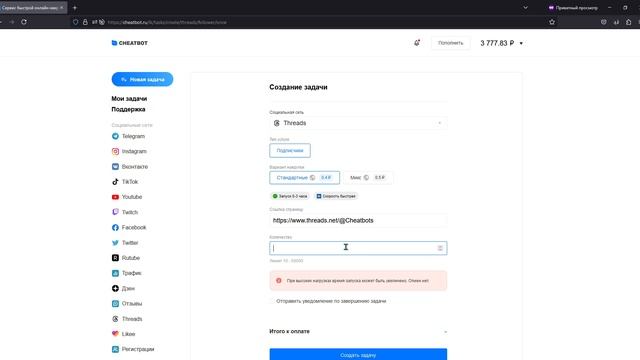The image size is (640, 360).
Task: Click the Пополнить balance button
Action: tap(451, 43)
